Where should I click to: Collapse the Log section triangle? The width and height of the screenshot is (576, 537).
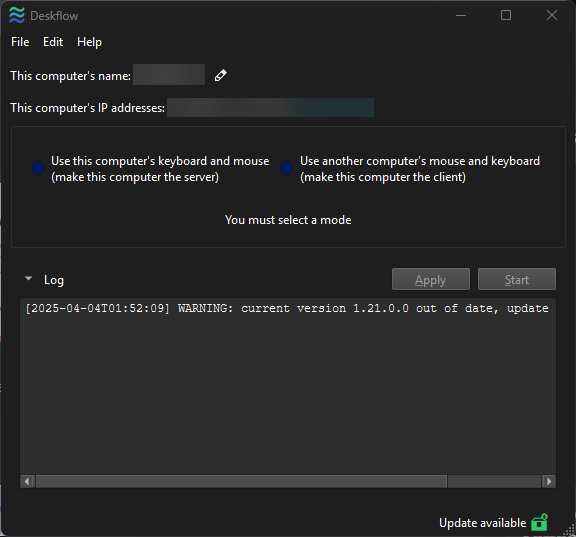[28, 279]
